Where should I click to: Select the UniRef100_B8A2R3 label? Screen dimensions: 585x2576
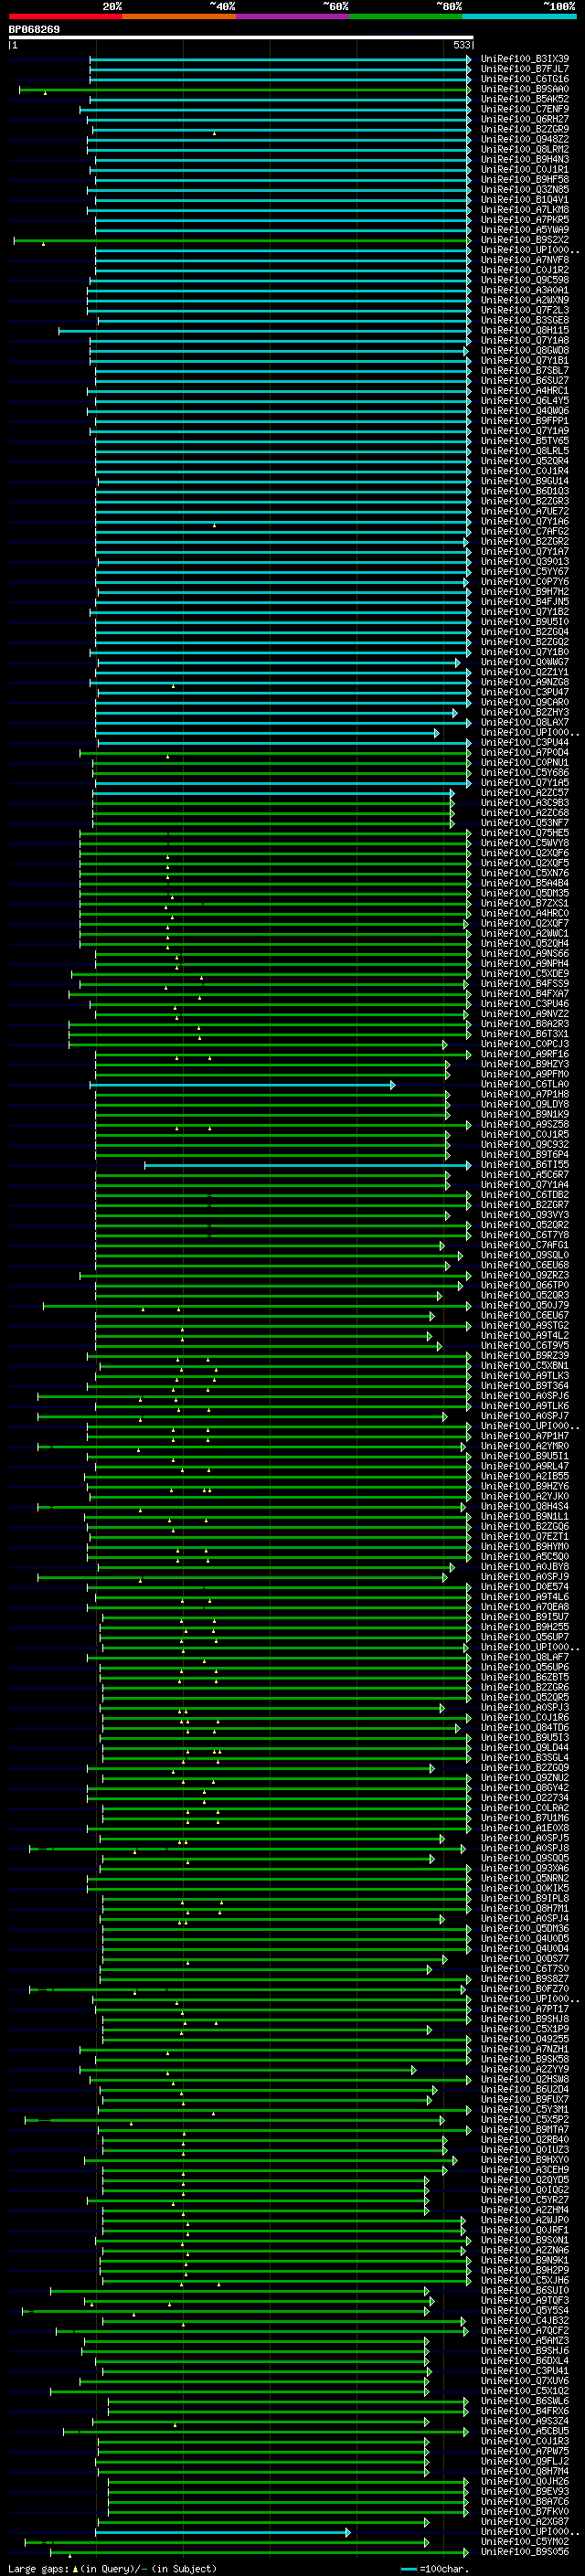click(x=525, y=1024)
